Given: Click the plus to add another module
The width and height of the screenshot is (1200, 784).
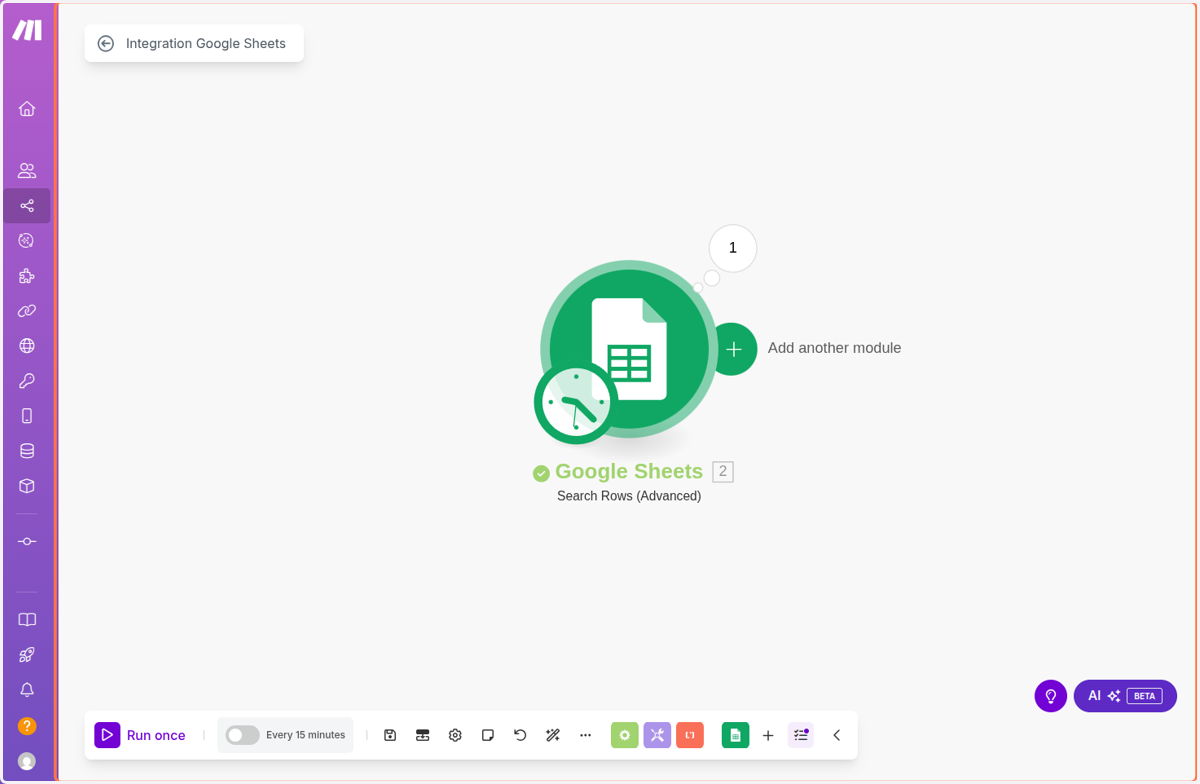Looking at the screenshot, I should click(x=733, y=349).
